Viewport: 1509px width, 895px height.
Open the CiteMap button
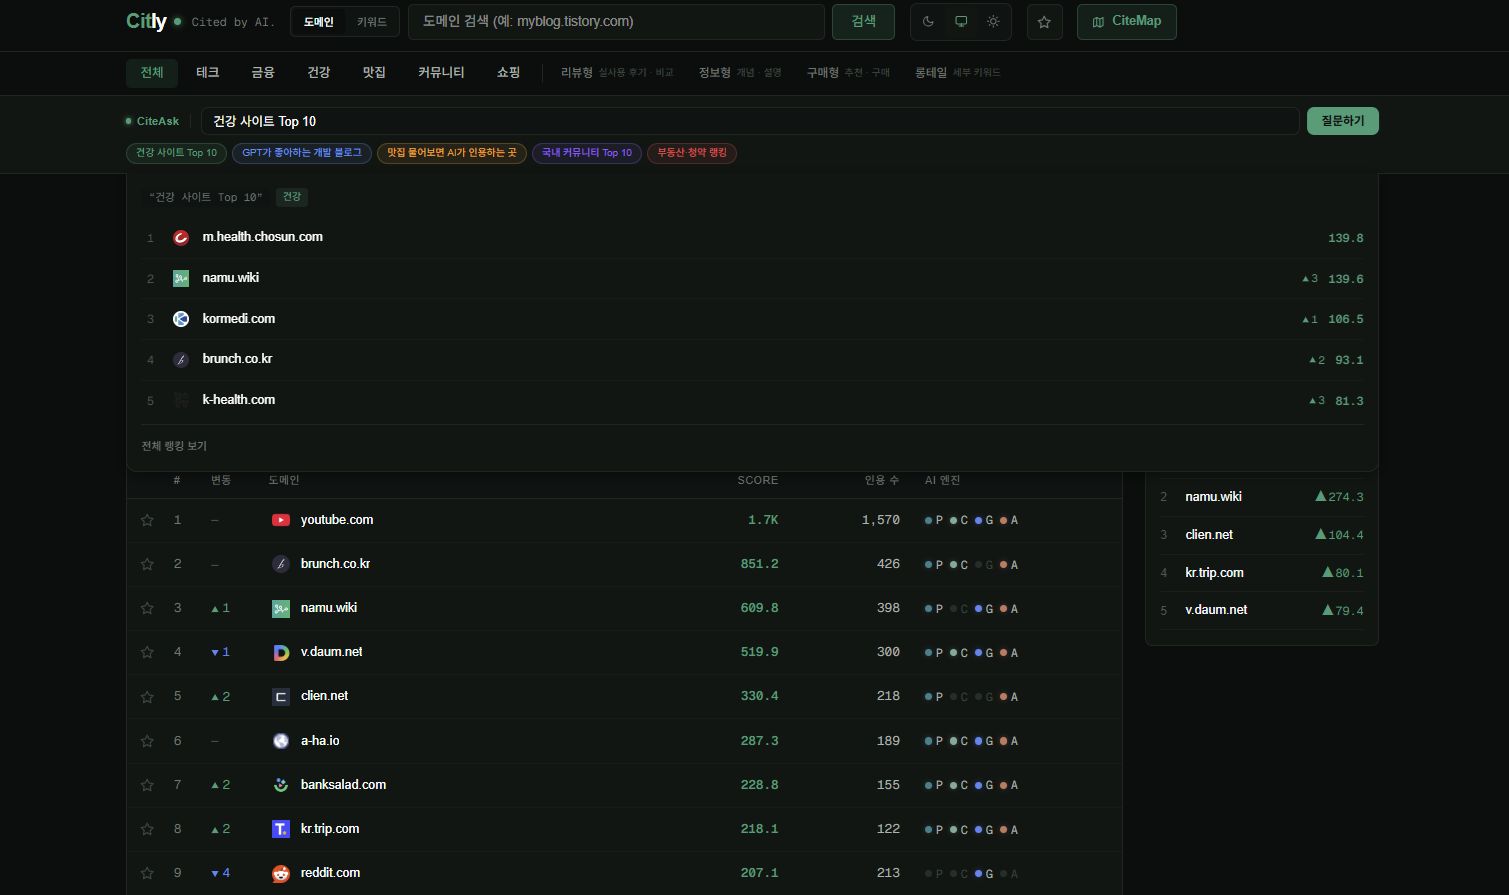[x=1126, y=22]
